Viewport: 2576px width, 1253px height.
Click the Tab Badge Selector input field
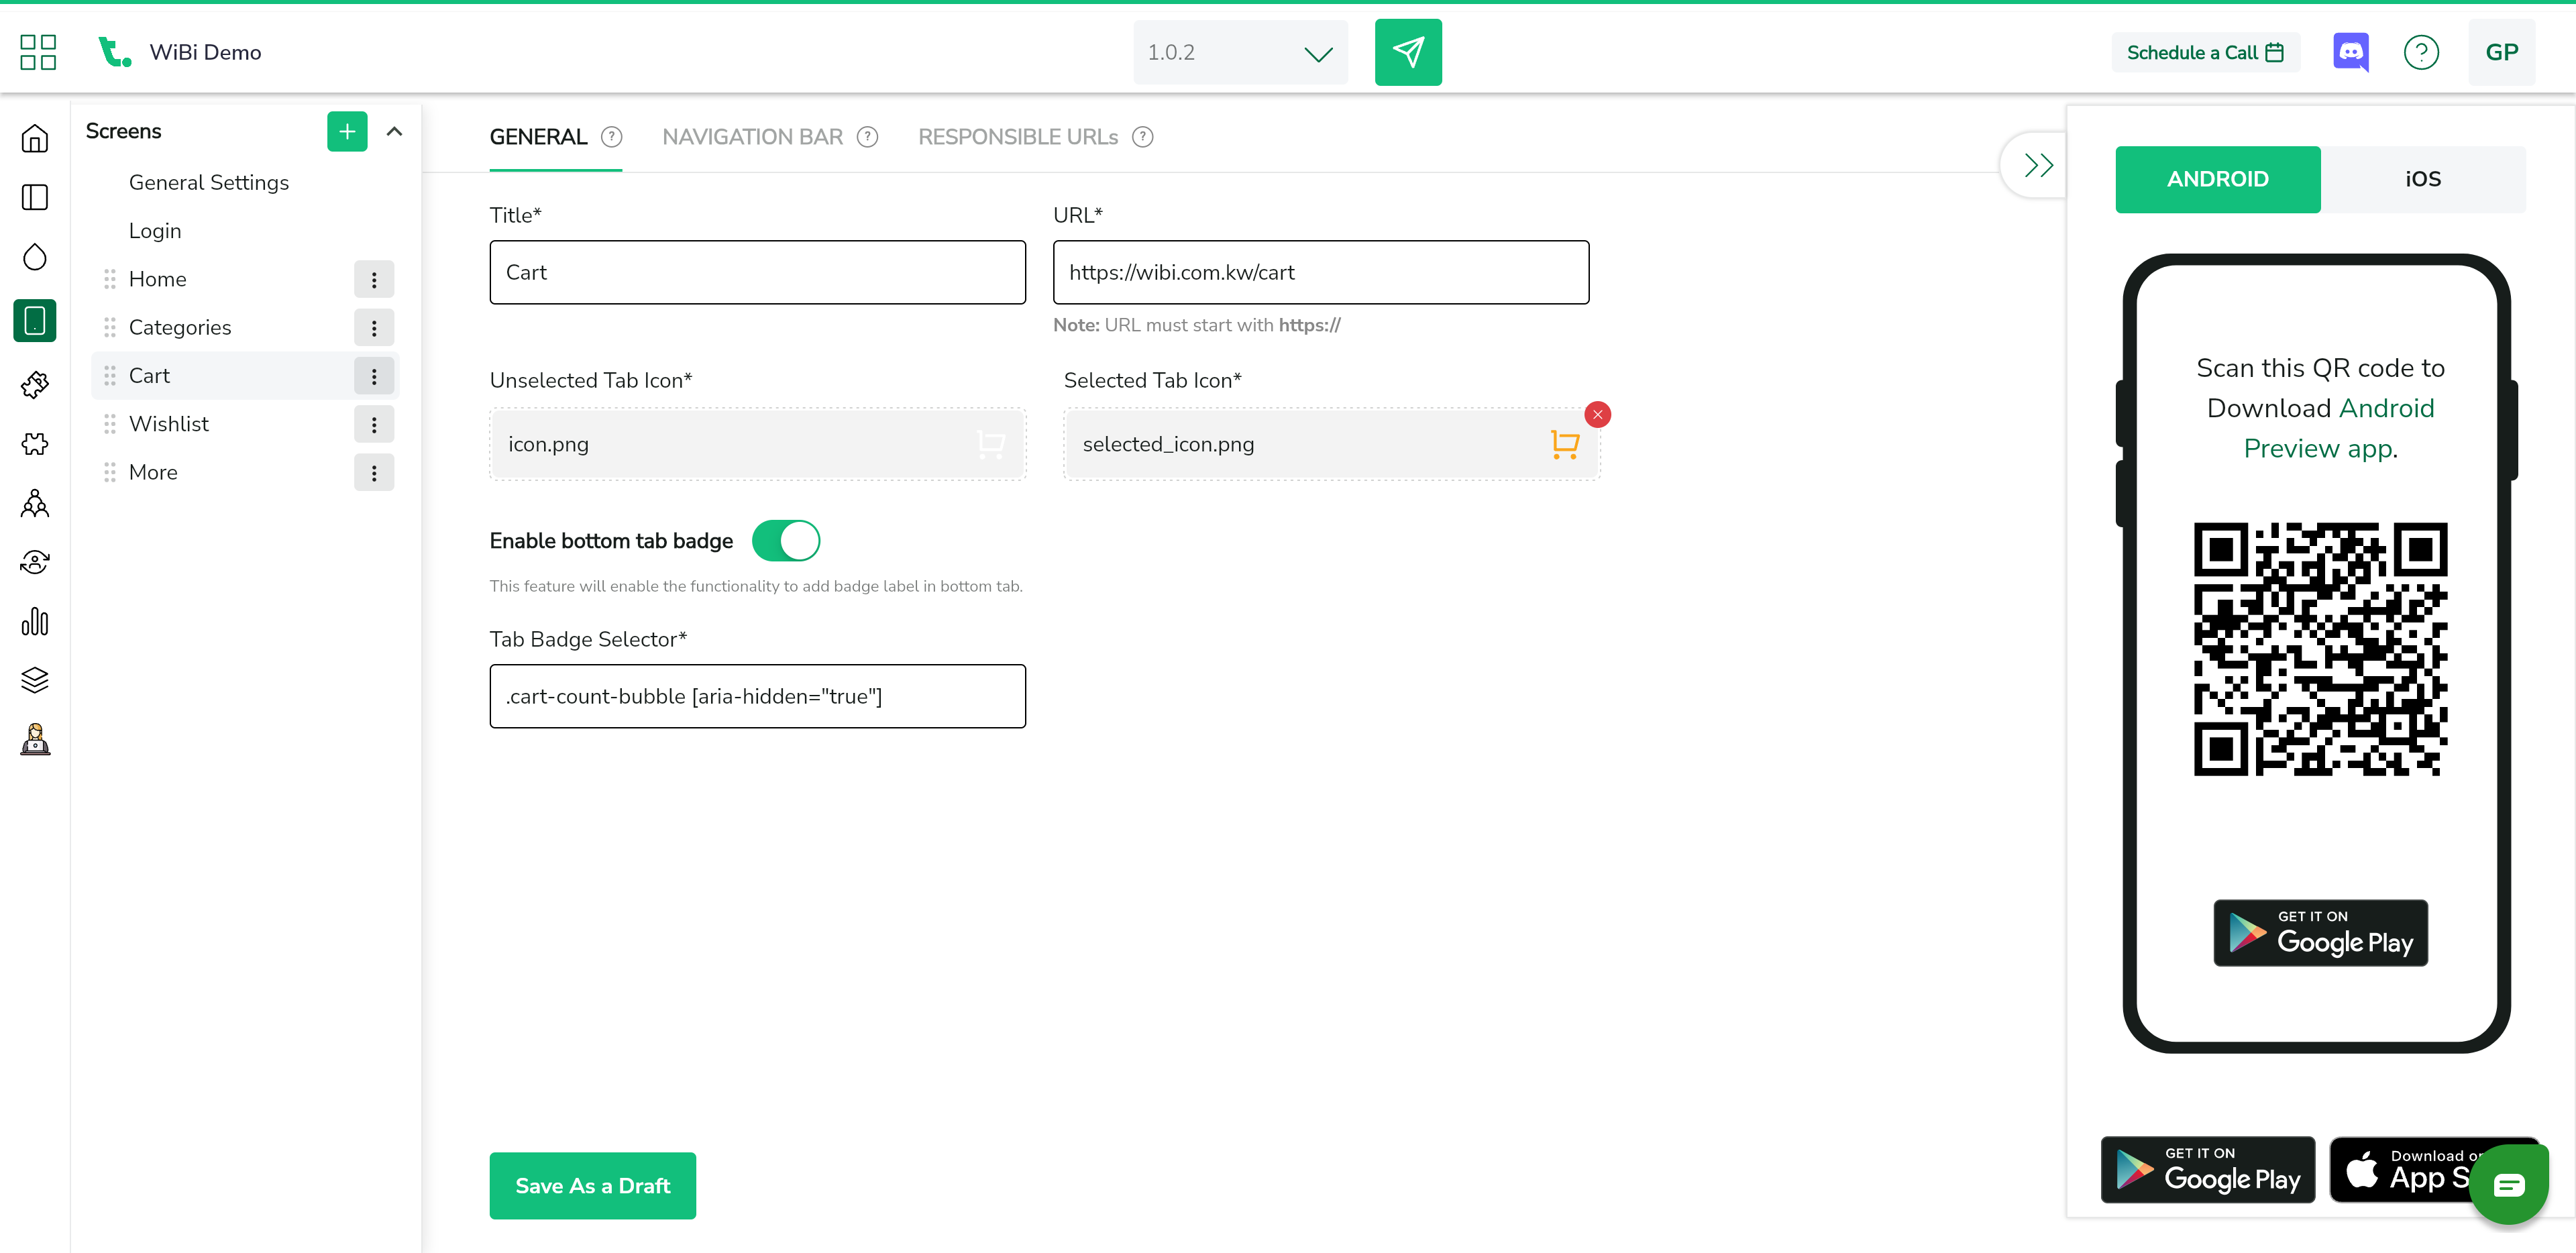coord(757,696)
